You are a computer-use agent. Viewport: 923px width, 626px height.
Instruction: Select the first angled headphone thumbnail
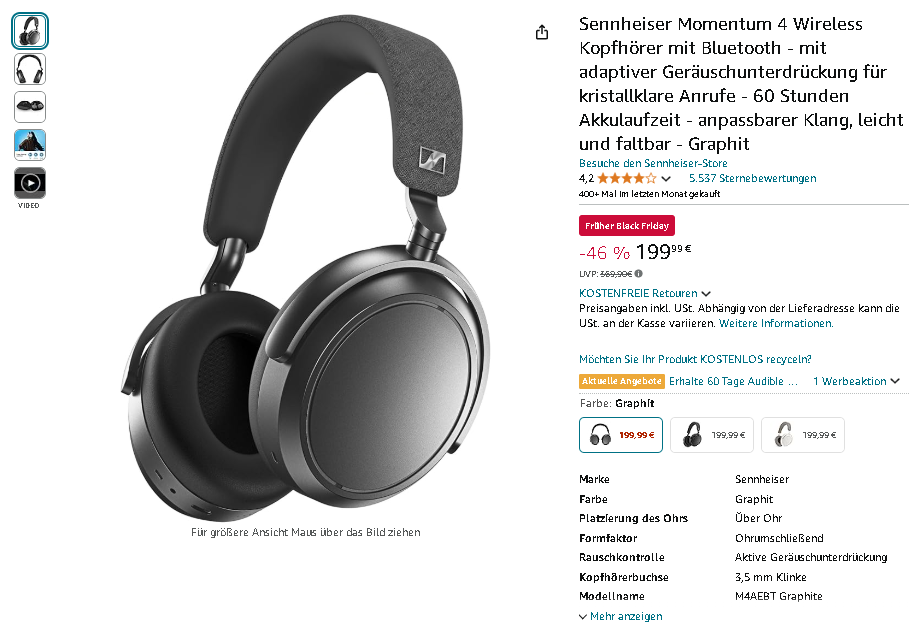coord(29,31)
